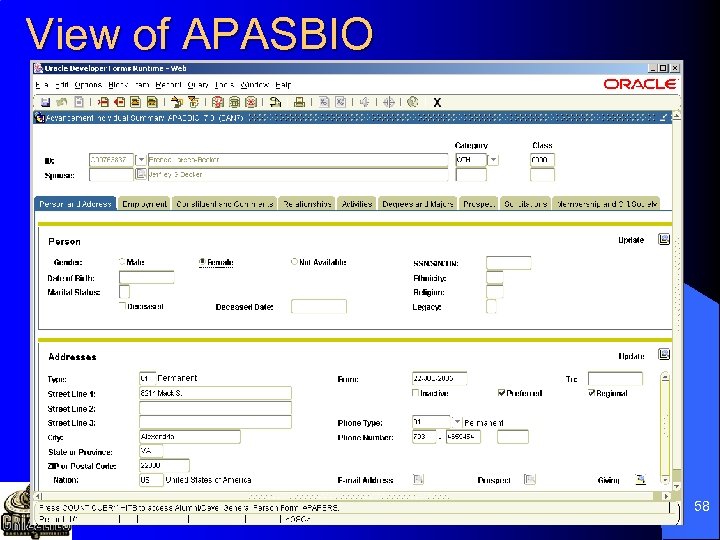The image size is (720, 540).
Task: Click the Next Block toolbar icon
Action: click(193, 102)
